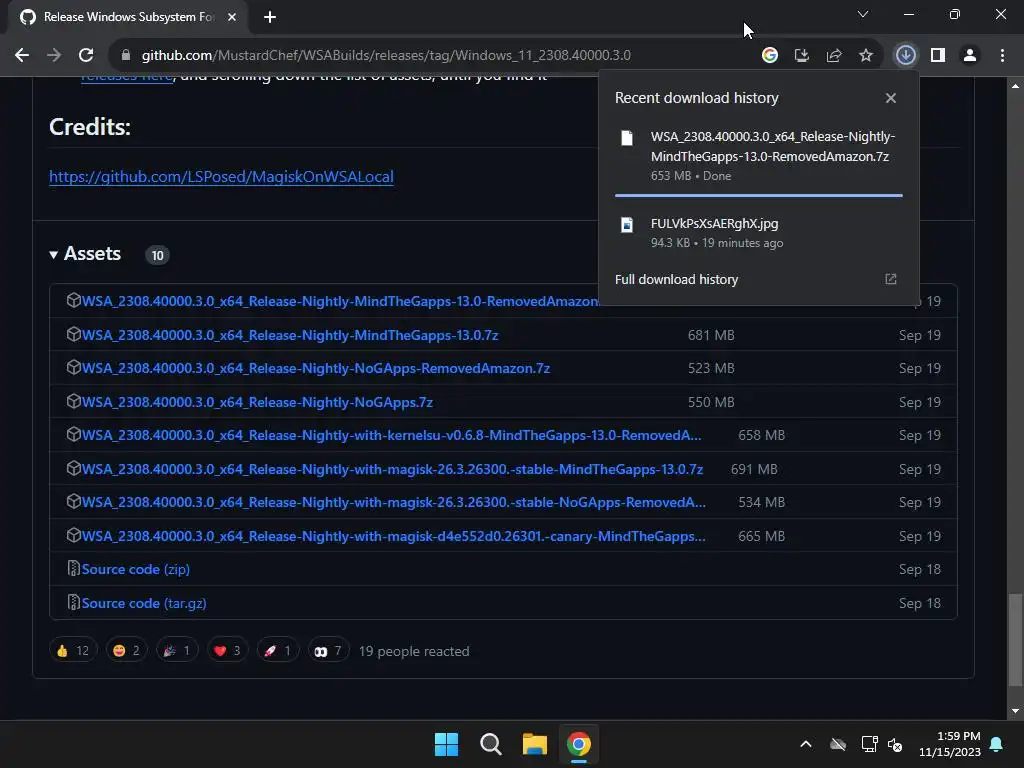This screenshot has width=1024, height=768.
Task: Open Chrome three-dot menu
Action: pos(1002,56)
